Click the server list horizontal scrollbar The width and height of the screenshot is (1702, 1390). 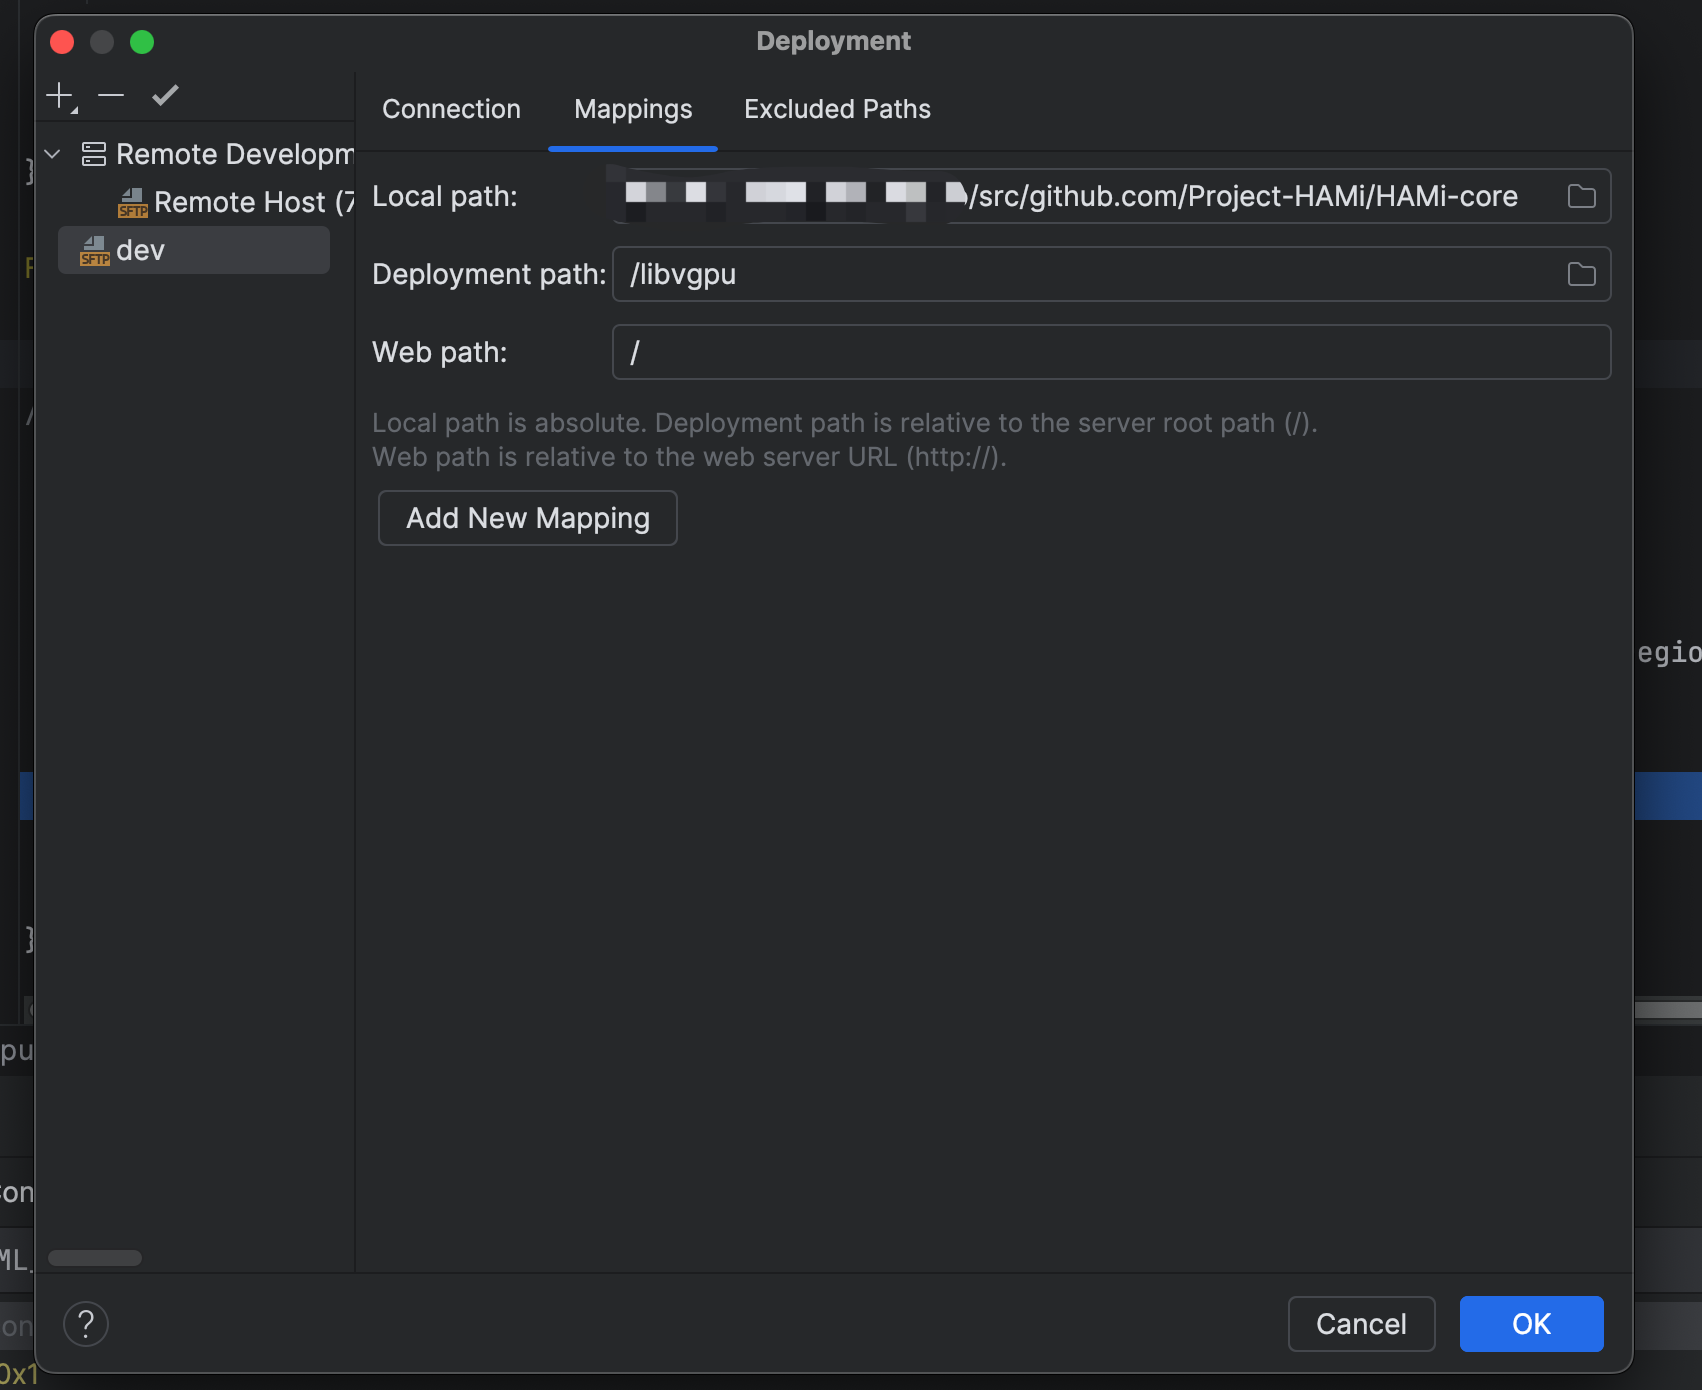(x=95, y=1258)
